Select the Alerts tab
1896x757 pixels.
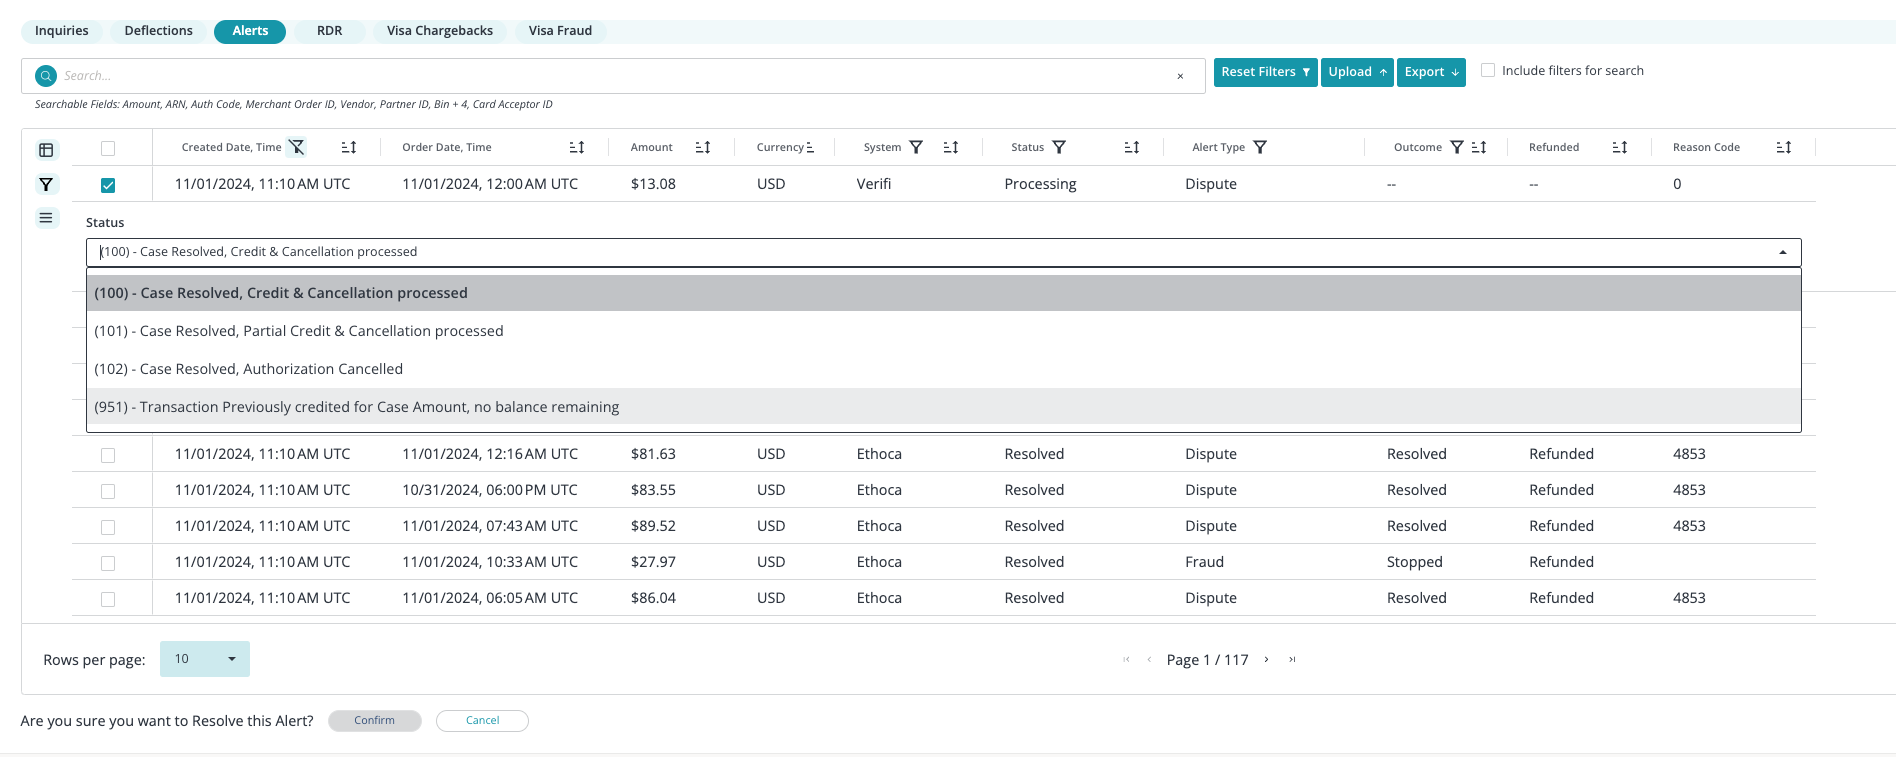pos(250,31)
